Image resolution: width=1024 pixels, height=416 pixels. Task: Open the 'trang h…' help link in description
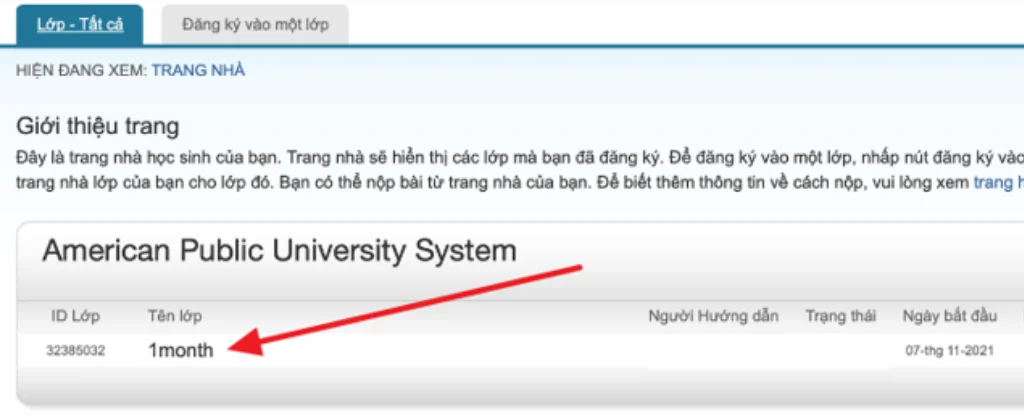997,184
